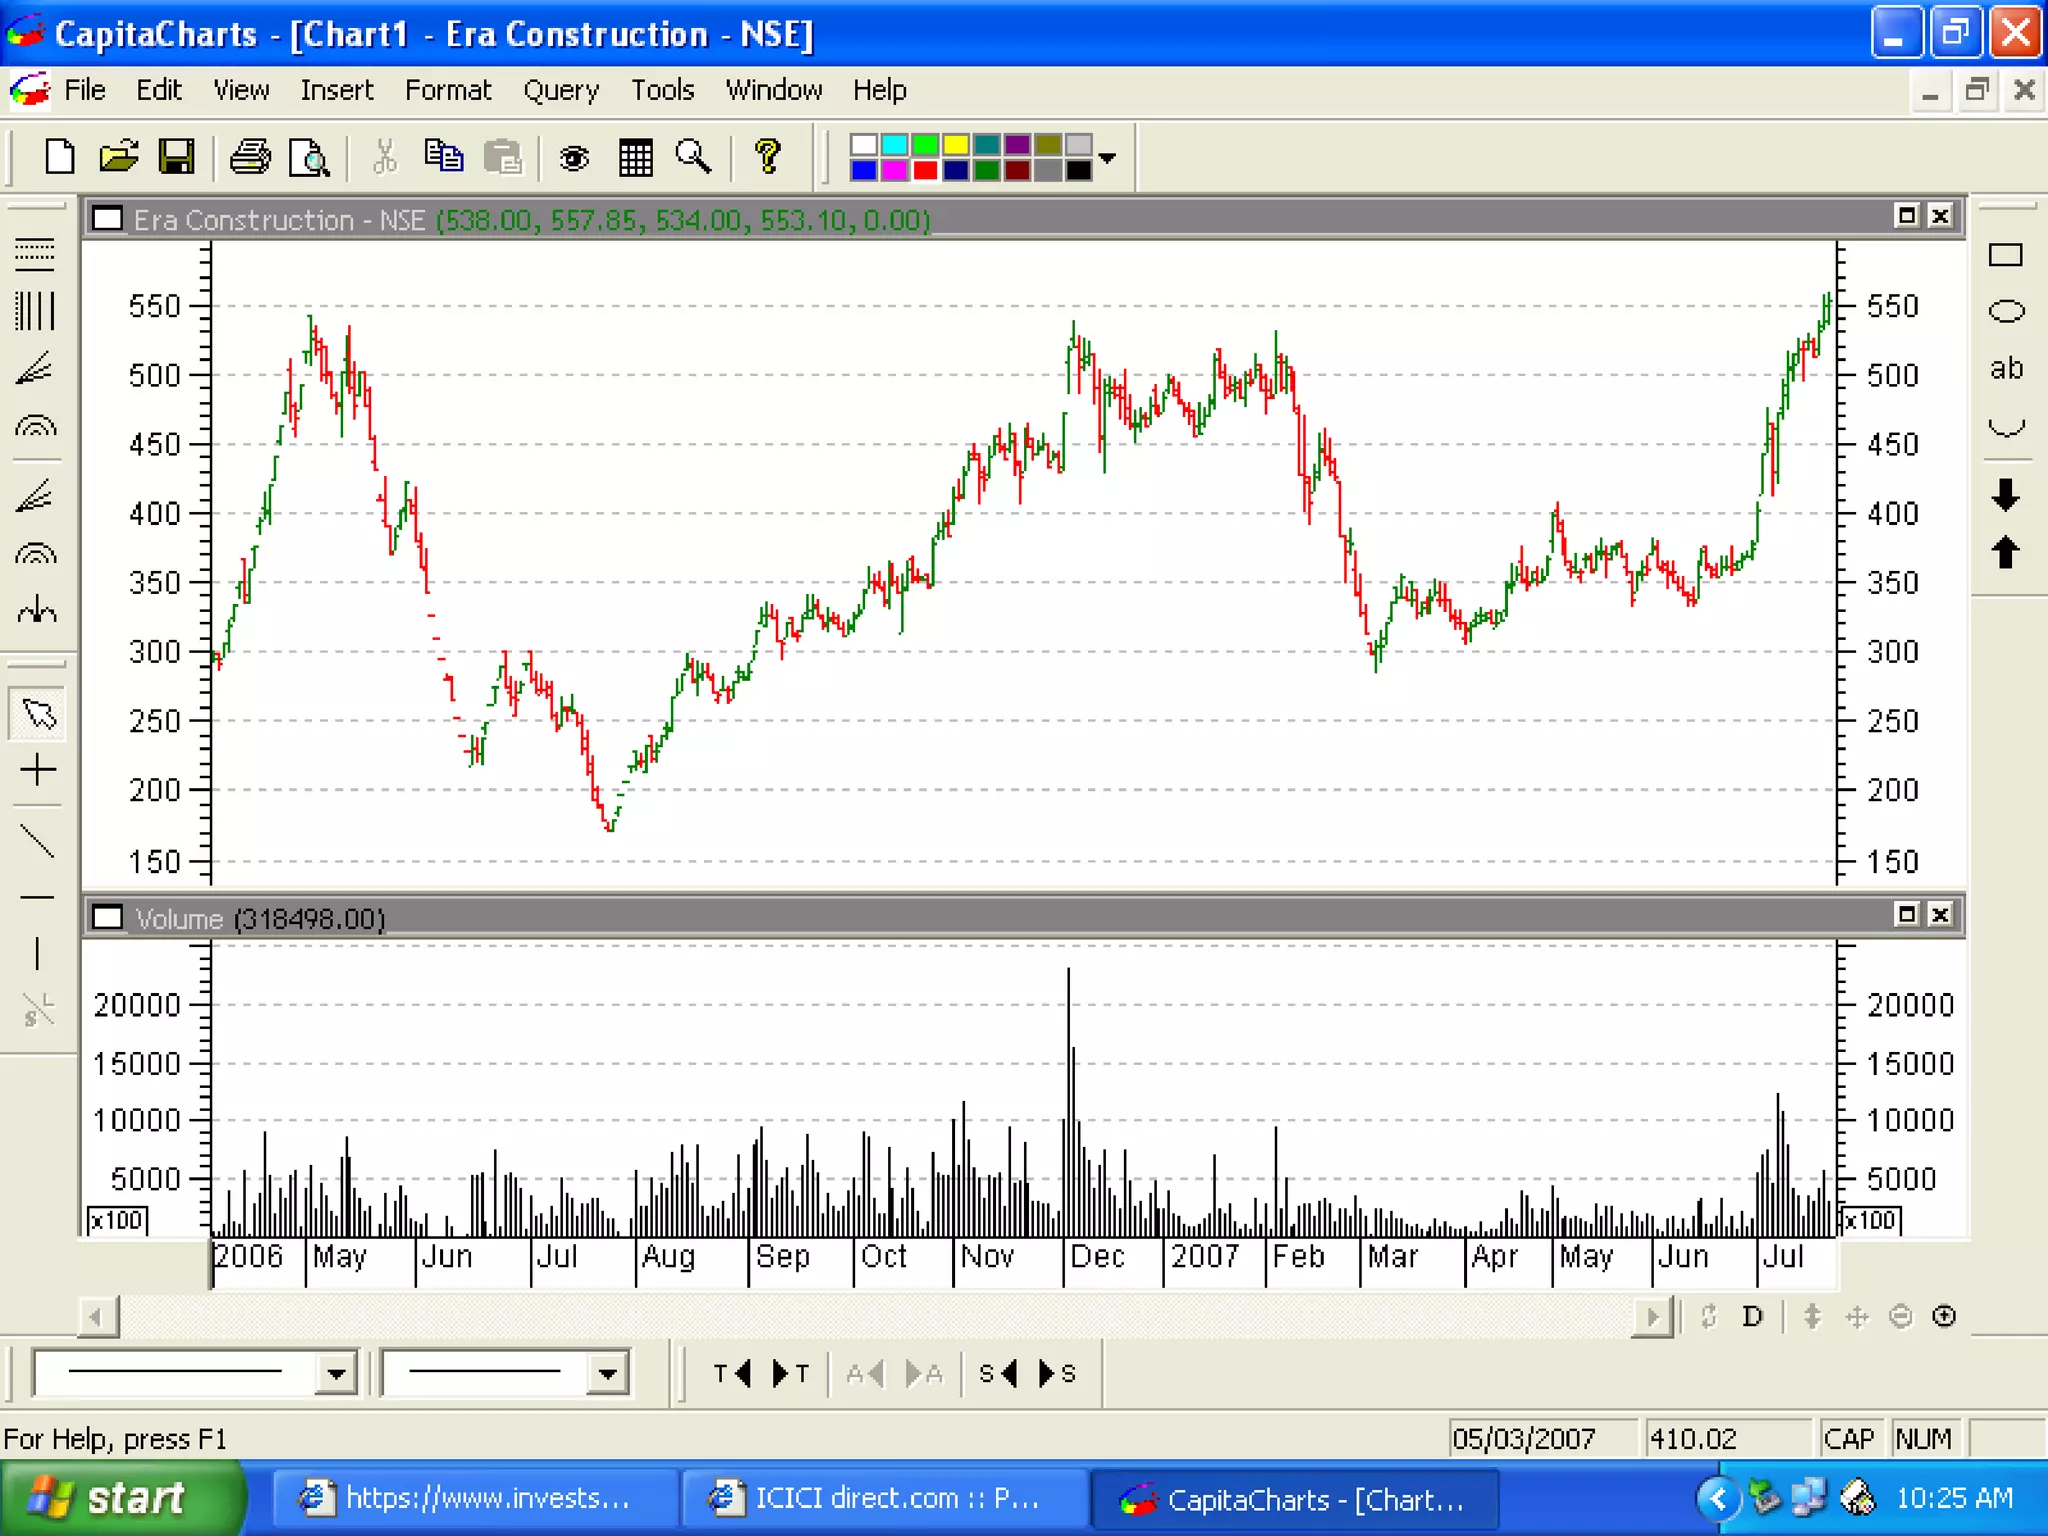Click the Print icon in toolbar
2048x1536 pixels.
coord(250,157)
